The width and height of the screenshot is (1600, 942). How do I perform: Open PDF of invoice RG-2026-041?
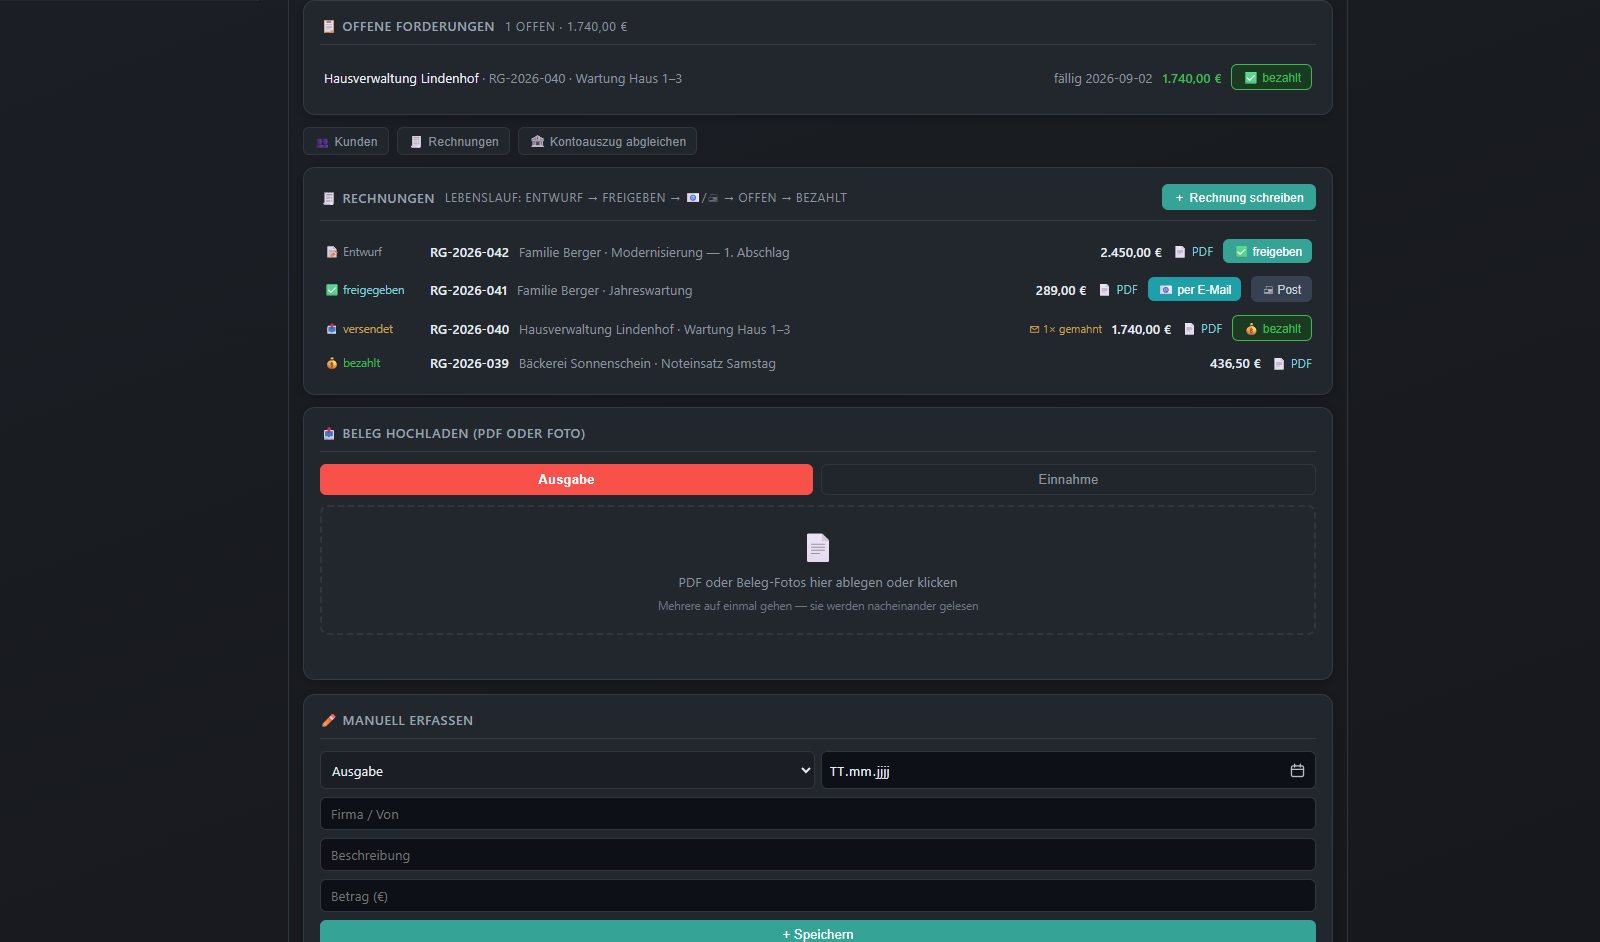[x=1118, y=290]
